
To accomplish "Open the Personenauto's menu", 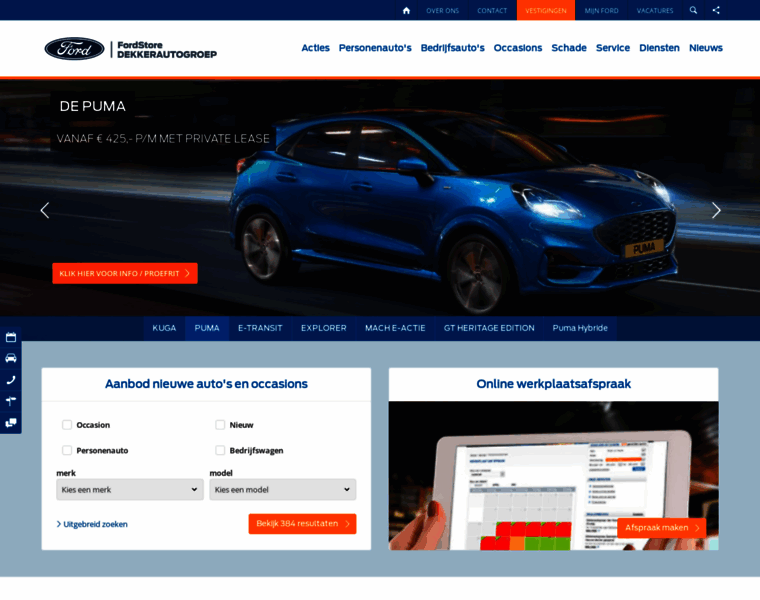I will click(375, 48).
